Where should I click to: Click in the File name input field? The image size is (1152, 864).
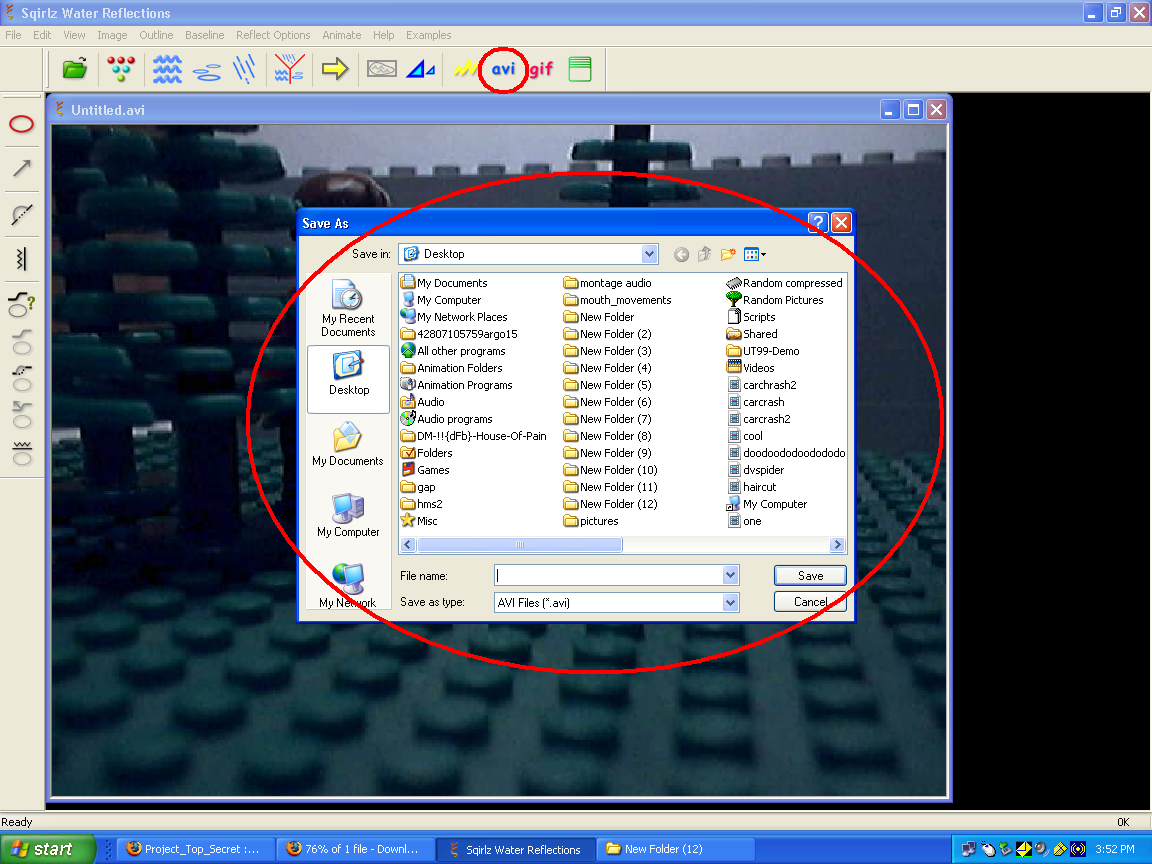click(x=609, y=575)
